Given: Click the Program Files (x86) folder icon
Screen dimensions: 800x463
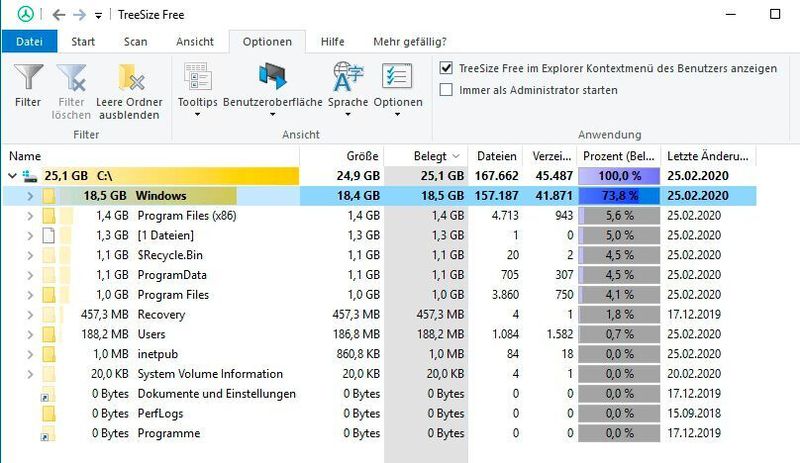Looking at the screenshot, I should coord(49,216).
